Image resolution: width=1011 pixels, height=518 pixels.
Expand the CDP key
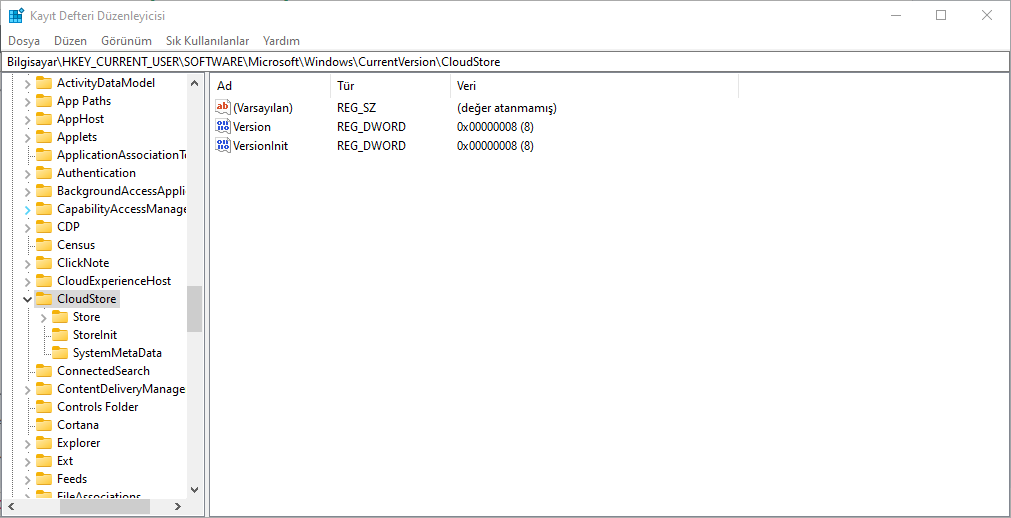click(x=27, y=227)
